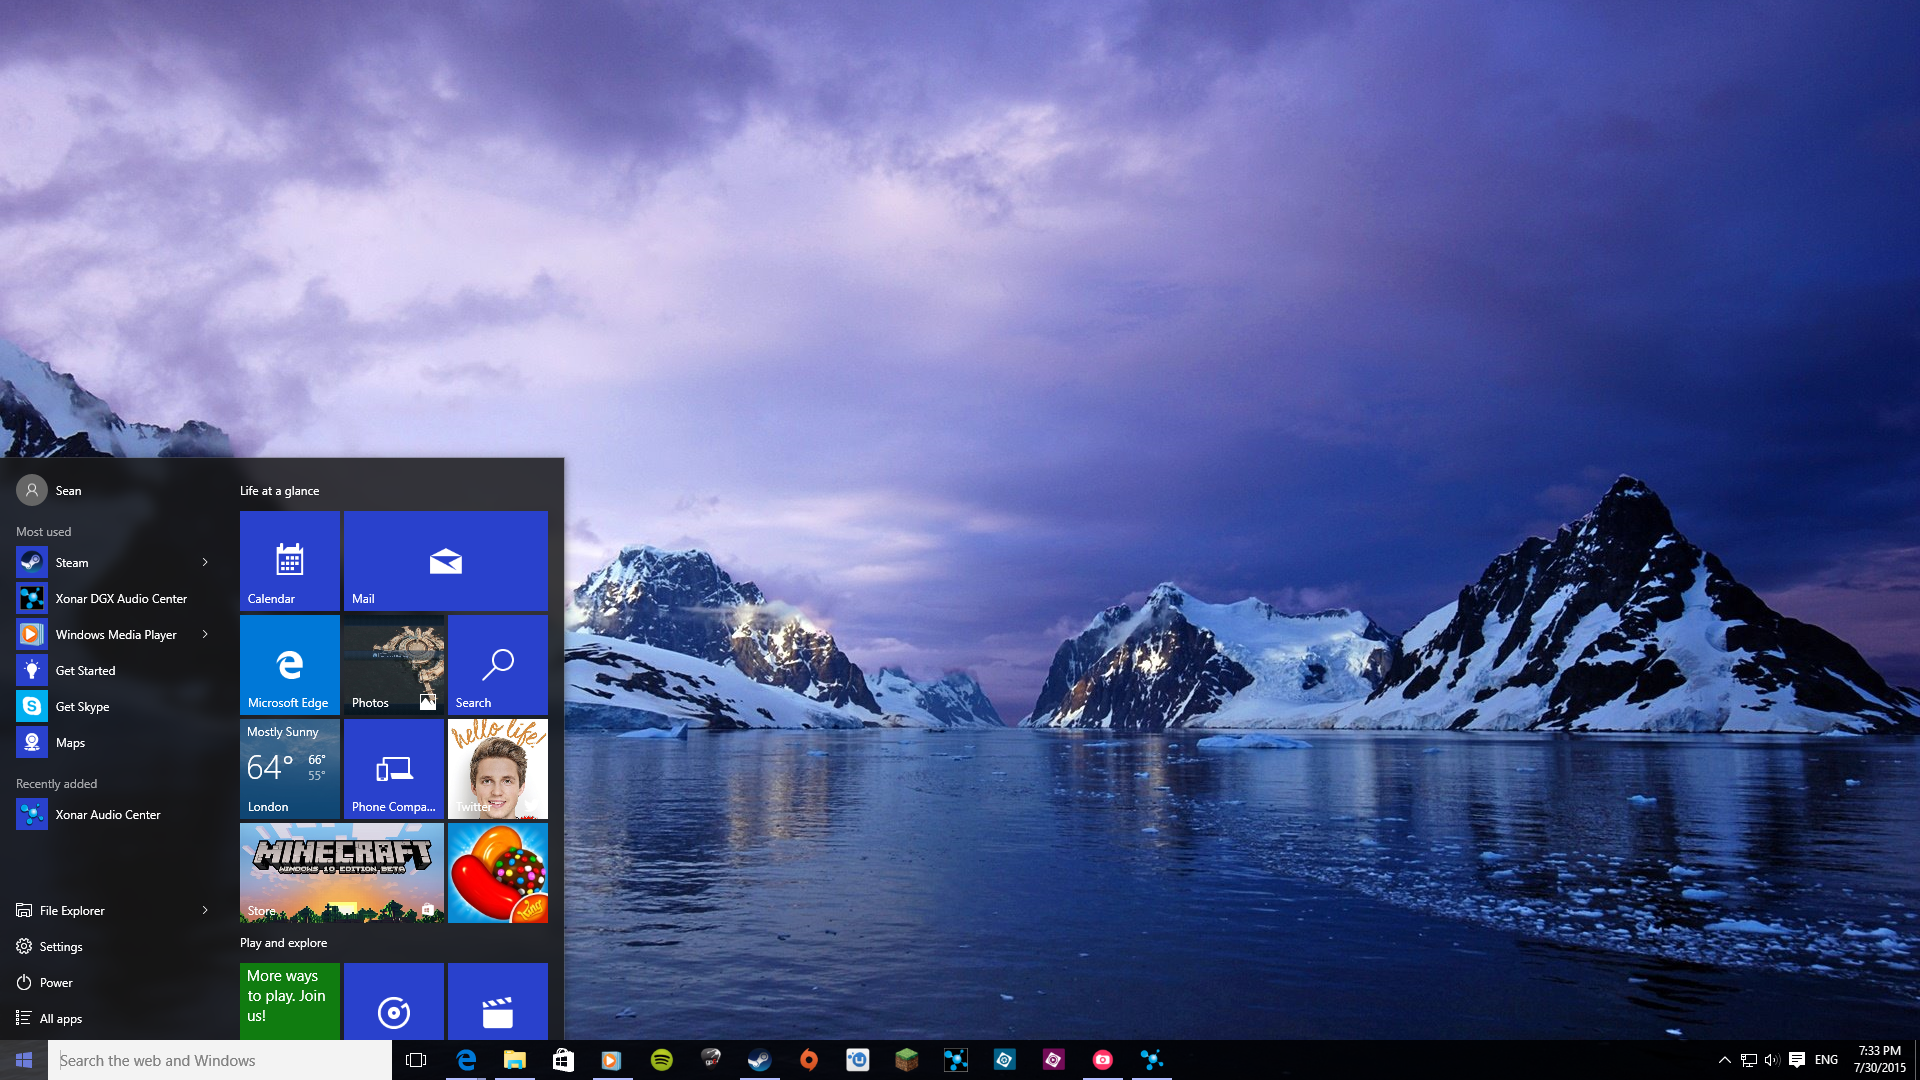Open the Calendar app tile
This screenshot has width=1920, height=1080.
click(x=289, y=560)
